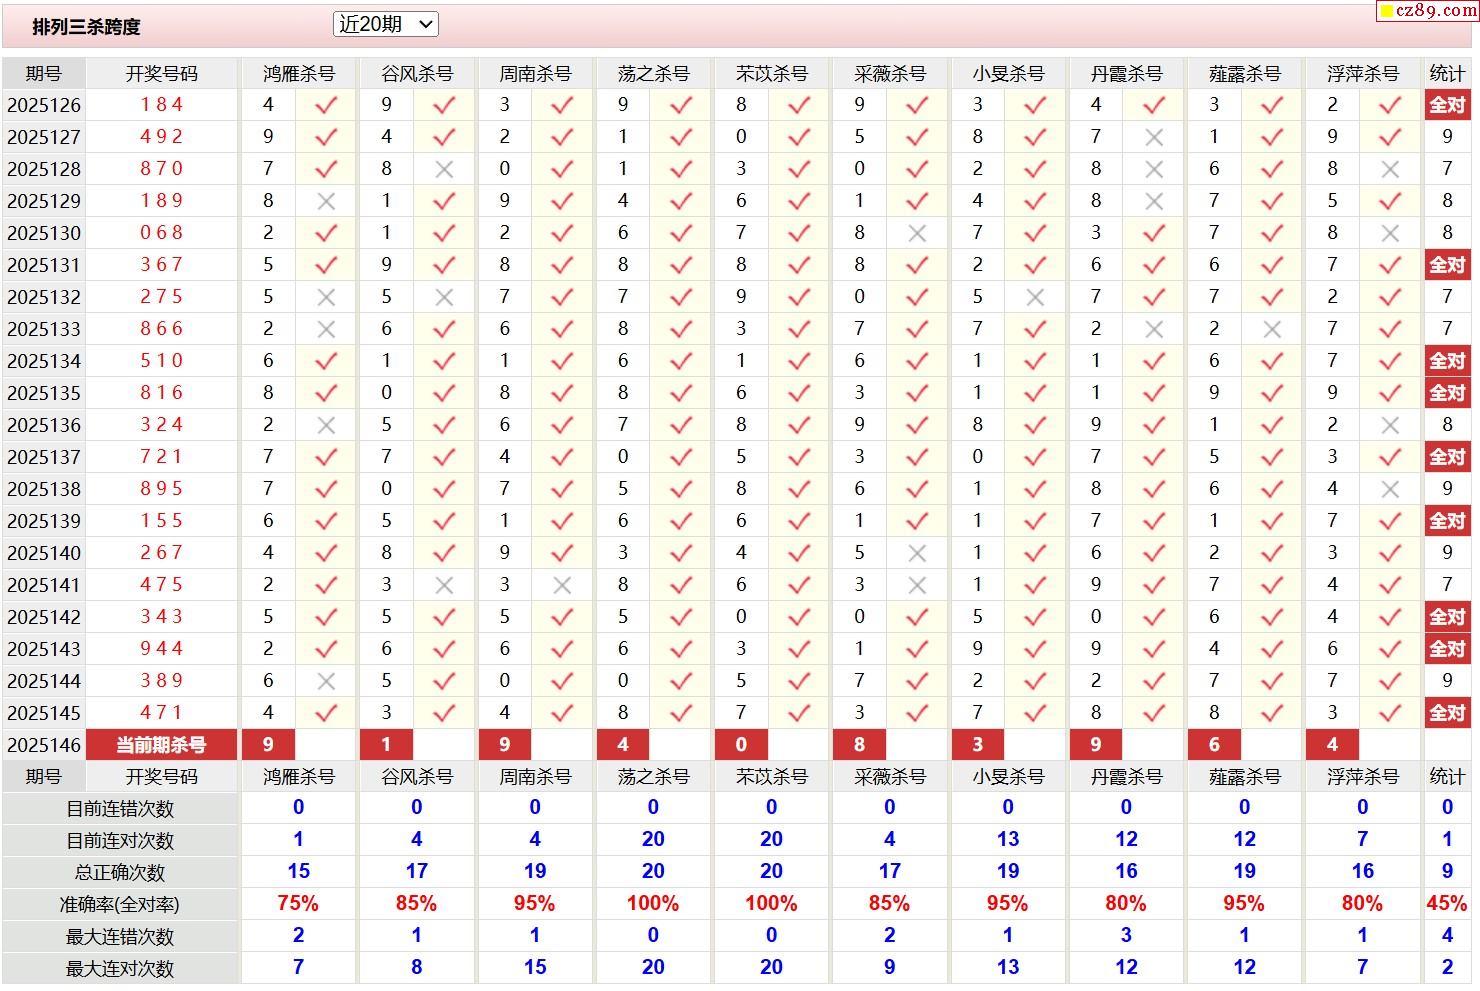Click the 75% accuracy value for 鸿雁杀号

point(298,903)
